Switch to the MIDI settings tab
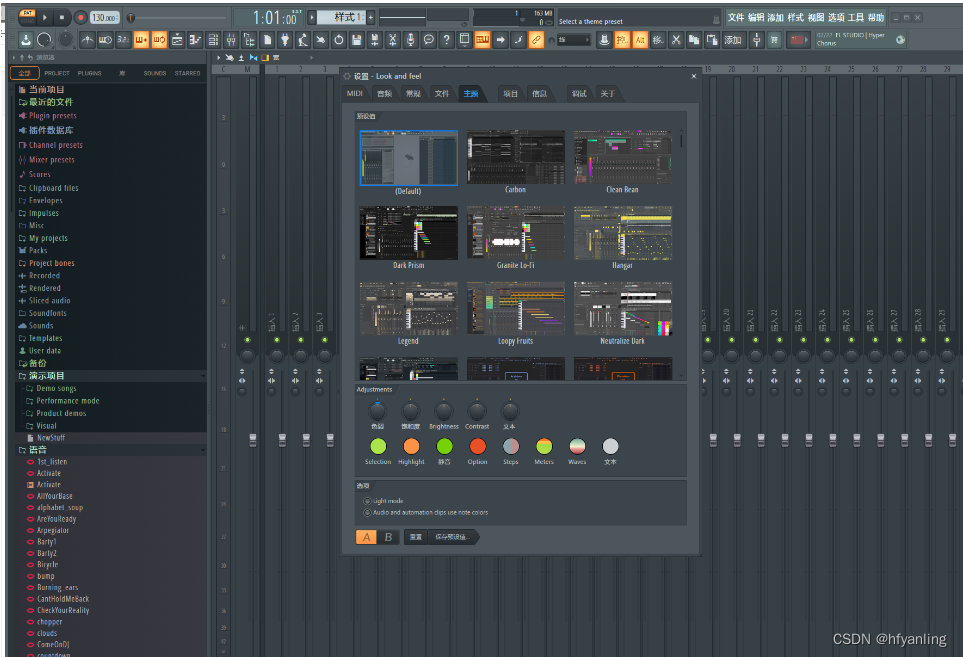Viewport: 963px width, 657px height. [355, 93]
